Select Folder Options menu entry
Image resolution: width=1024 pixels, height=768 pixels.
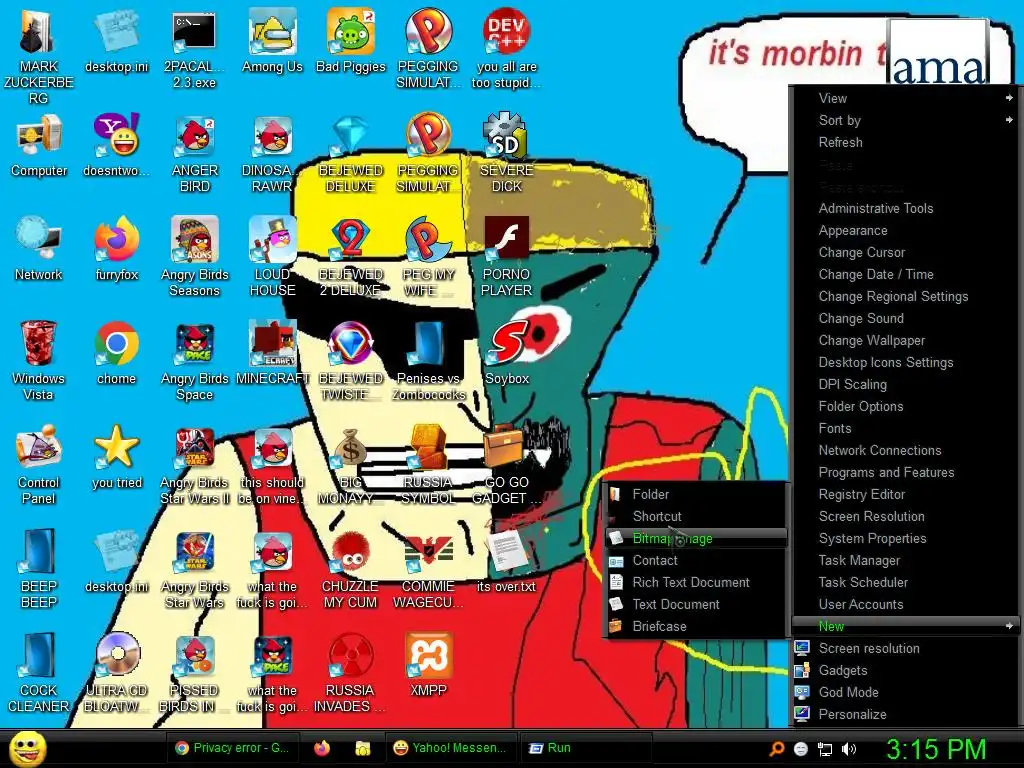[904, 406]
